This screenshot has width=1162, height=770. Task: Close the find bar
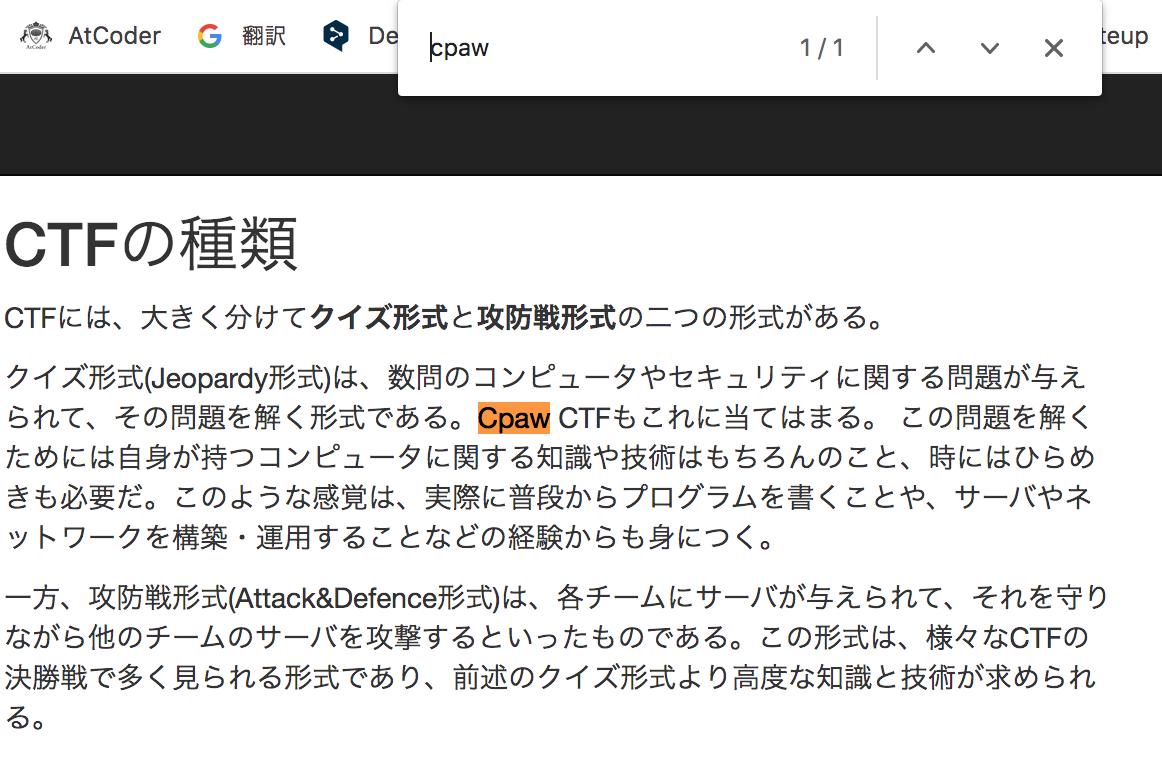[x=1053, y=48]
